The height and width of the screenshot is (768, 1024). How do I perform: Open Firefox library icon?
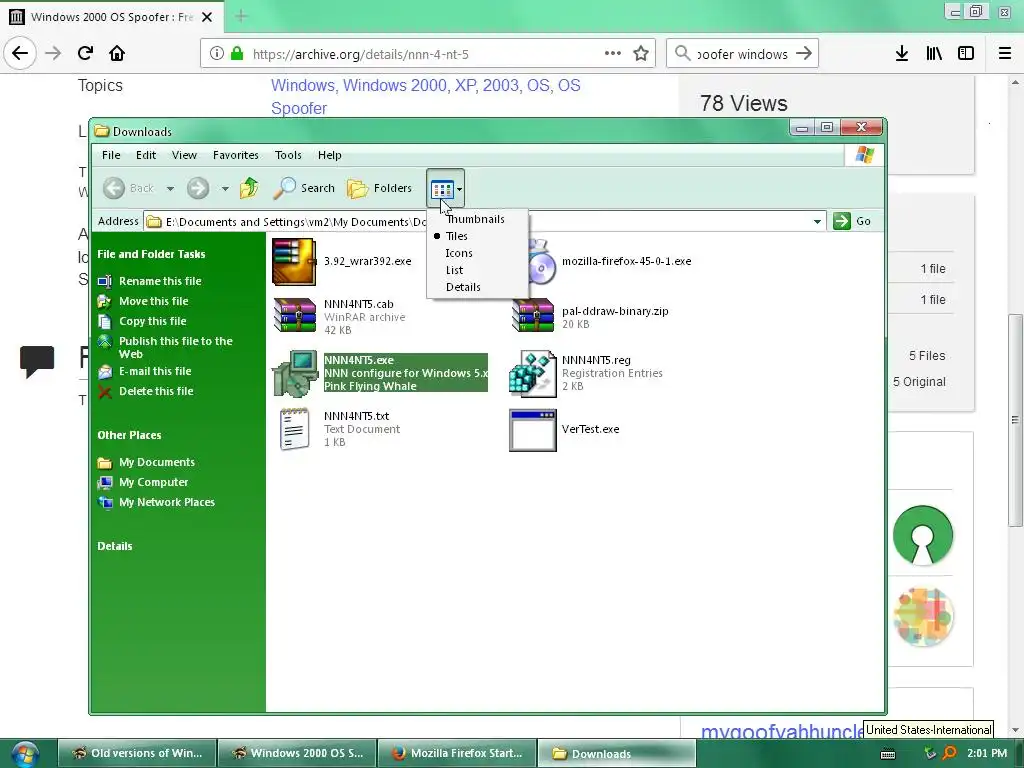(934, 54)
